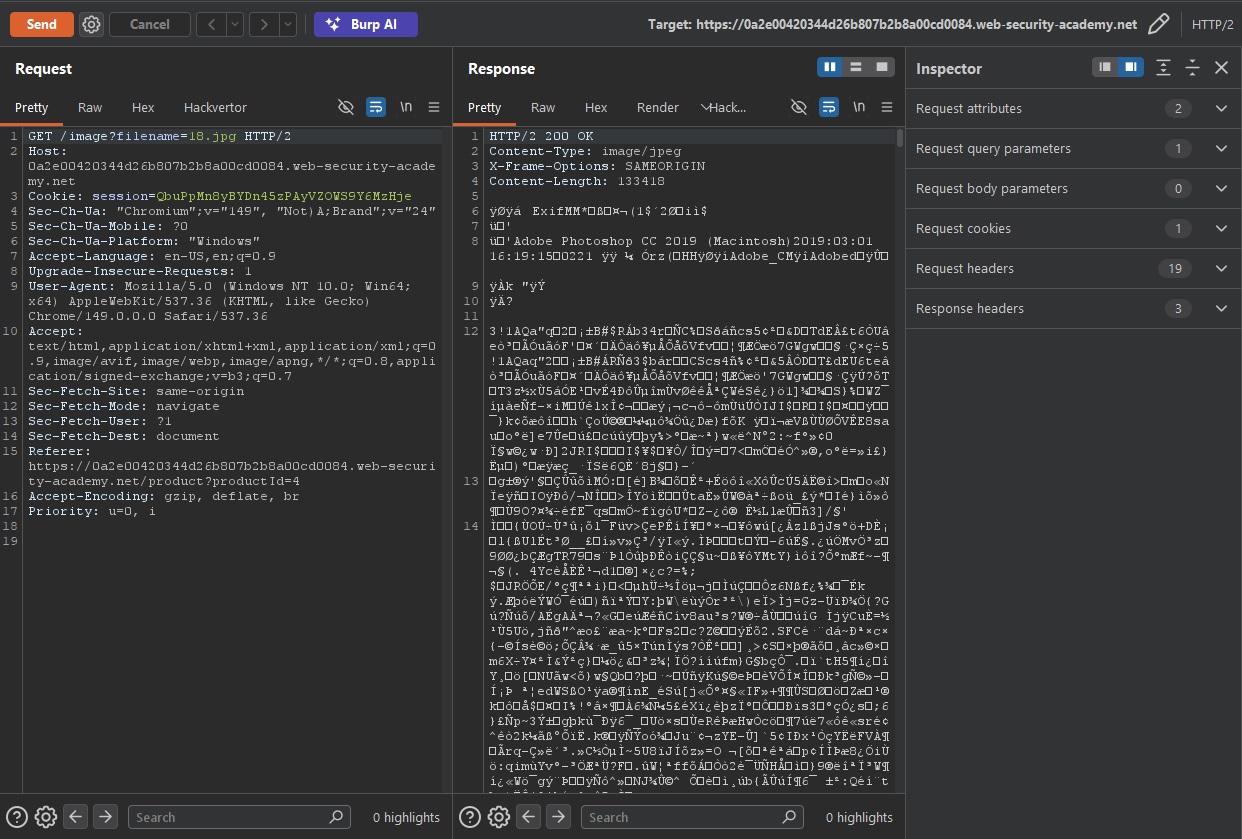Open the Render response tab

658,107
